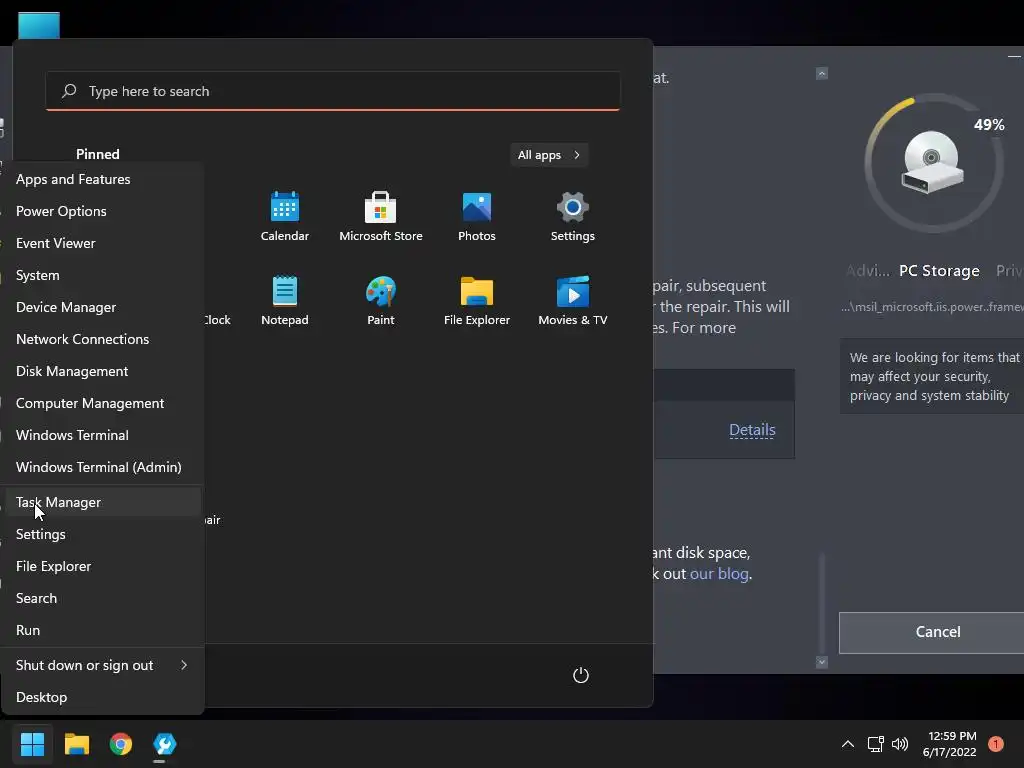Expand Shut down or sign out submenu

click(x=103, y=665)
